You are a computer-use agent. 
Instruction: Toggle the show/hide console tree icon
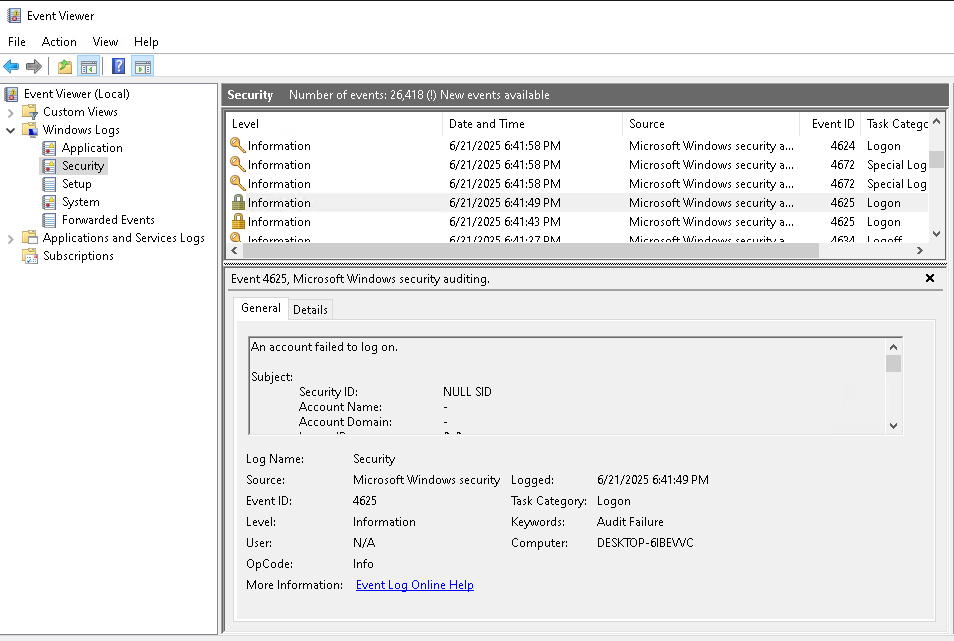(x=89, y=66)
